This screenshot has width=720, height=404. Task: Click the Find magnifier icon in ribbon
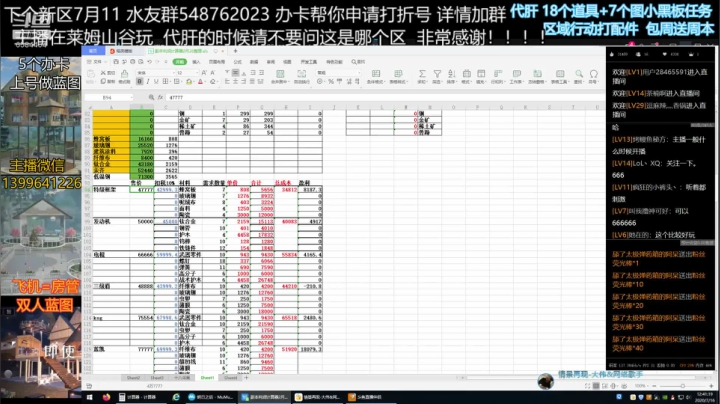[x=579, y=74]
